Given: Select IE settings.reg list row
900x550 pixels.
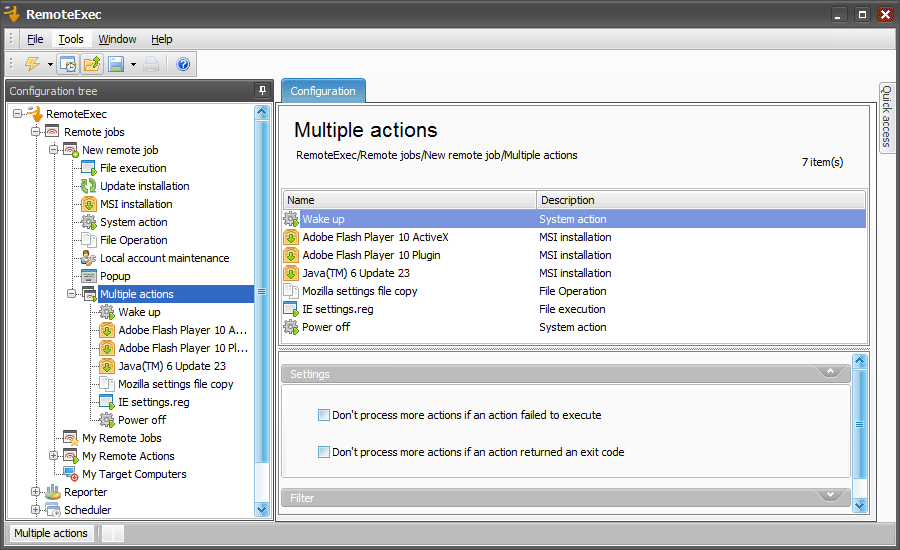Looking at the screenshot, I should pyautogui.click(x=574, y=309).
